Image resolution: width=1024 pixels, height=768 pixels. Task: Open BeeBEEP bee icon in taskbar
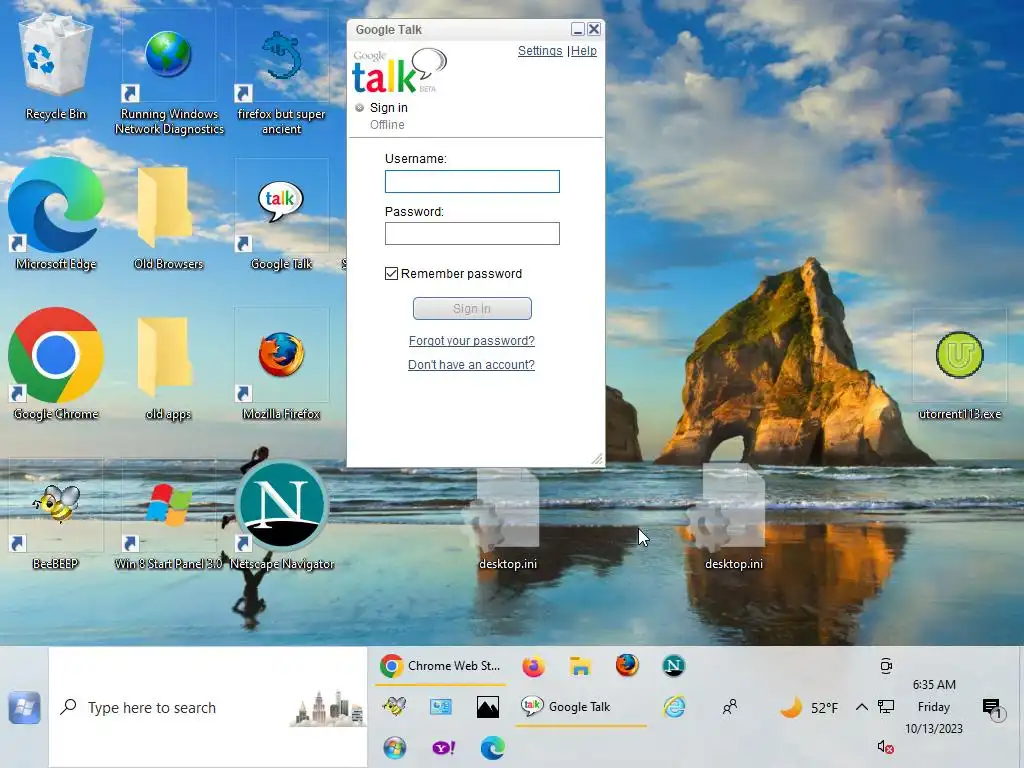[394, 707]
